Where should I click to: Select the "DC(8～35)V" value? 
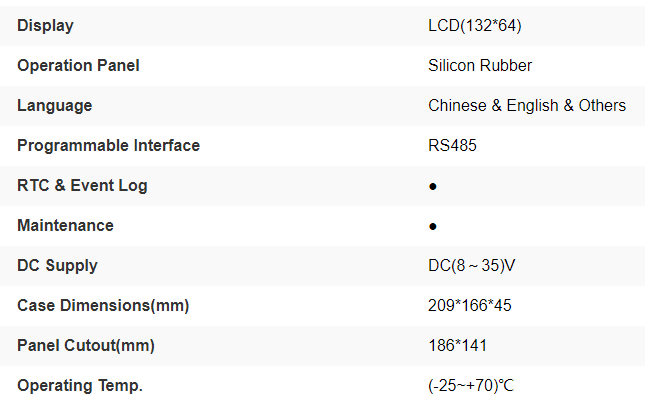pyautogui.click(x=472, y=265)
